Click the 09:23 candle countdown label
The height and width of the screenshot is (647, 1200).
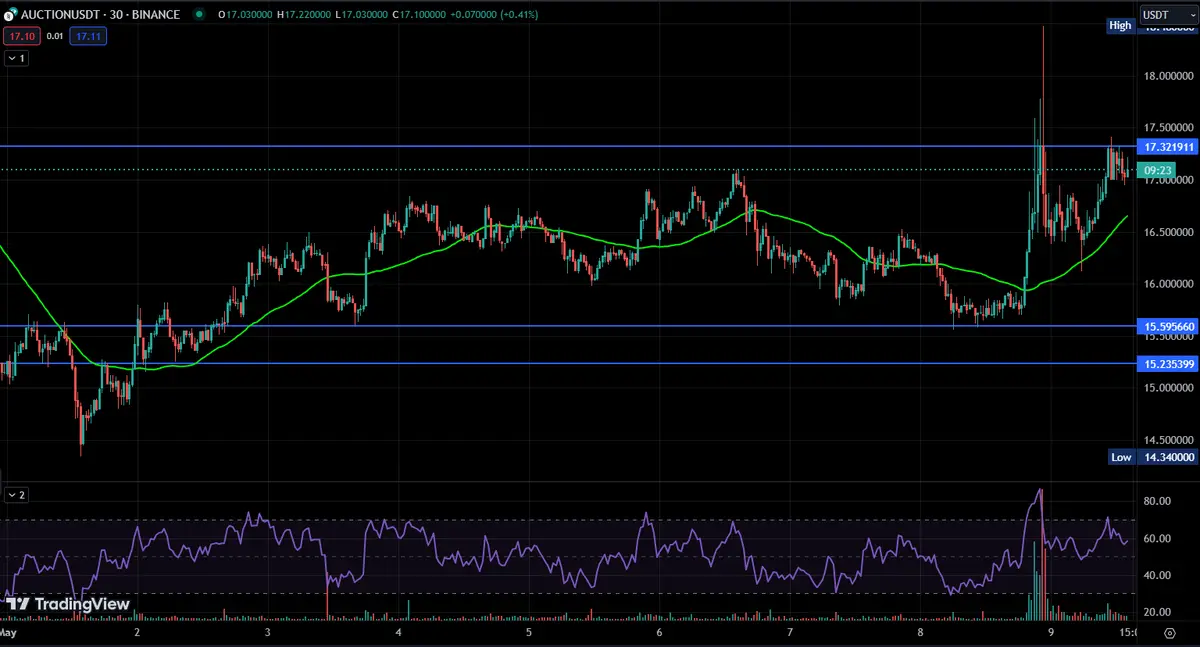point(1154,170)
